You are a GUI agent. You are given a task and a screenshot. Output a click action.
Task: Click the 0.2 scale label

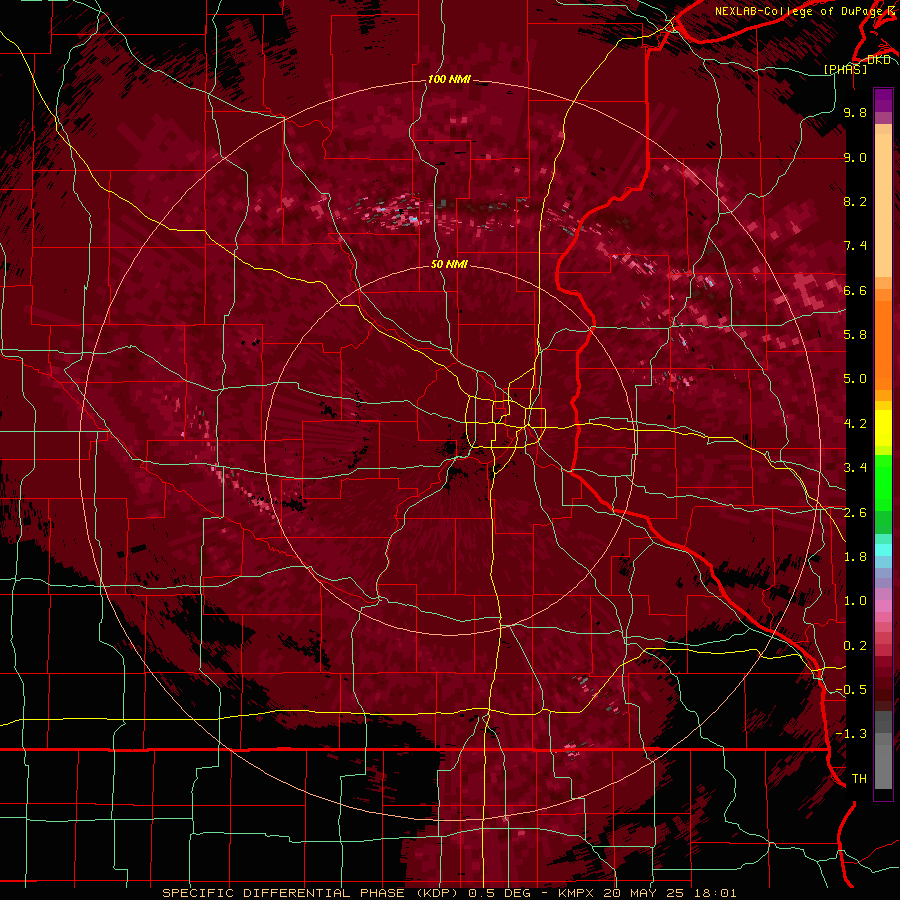pos(855,646)
